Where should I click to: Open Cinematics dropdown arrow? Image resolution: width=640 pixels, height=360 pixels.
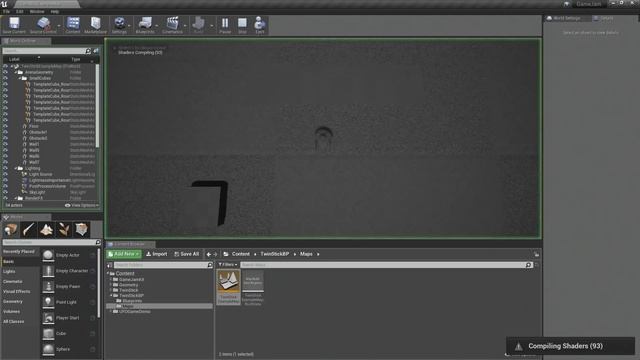185,26
